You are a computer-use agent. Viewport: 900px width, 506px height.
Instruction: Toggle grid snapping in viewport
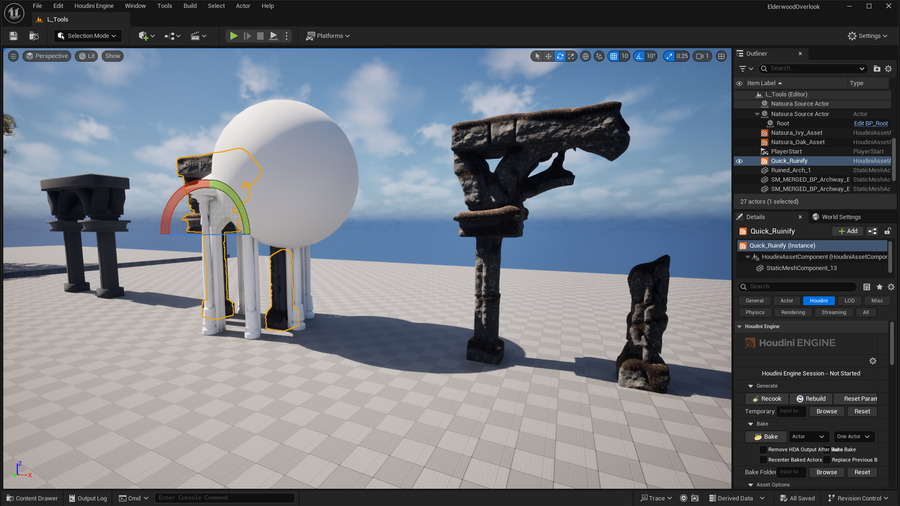coord(613,56)
